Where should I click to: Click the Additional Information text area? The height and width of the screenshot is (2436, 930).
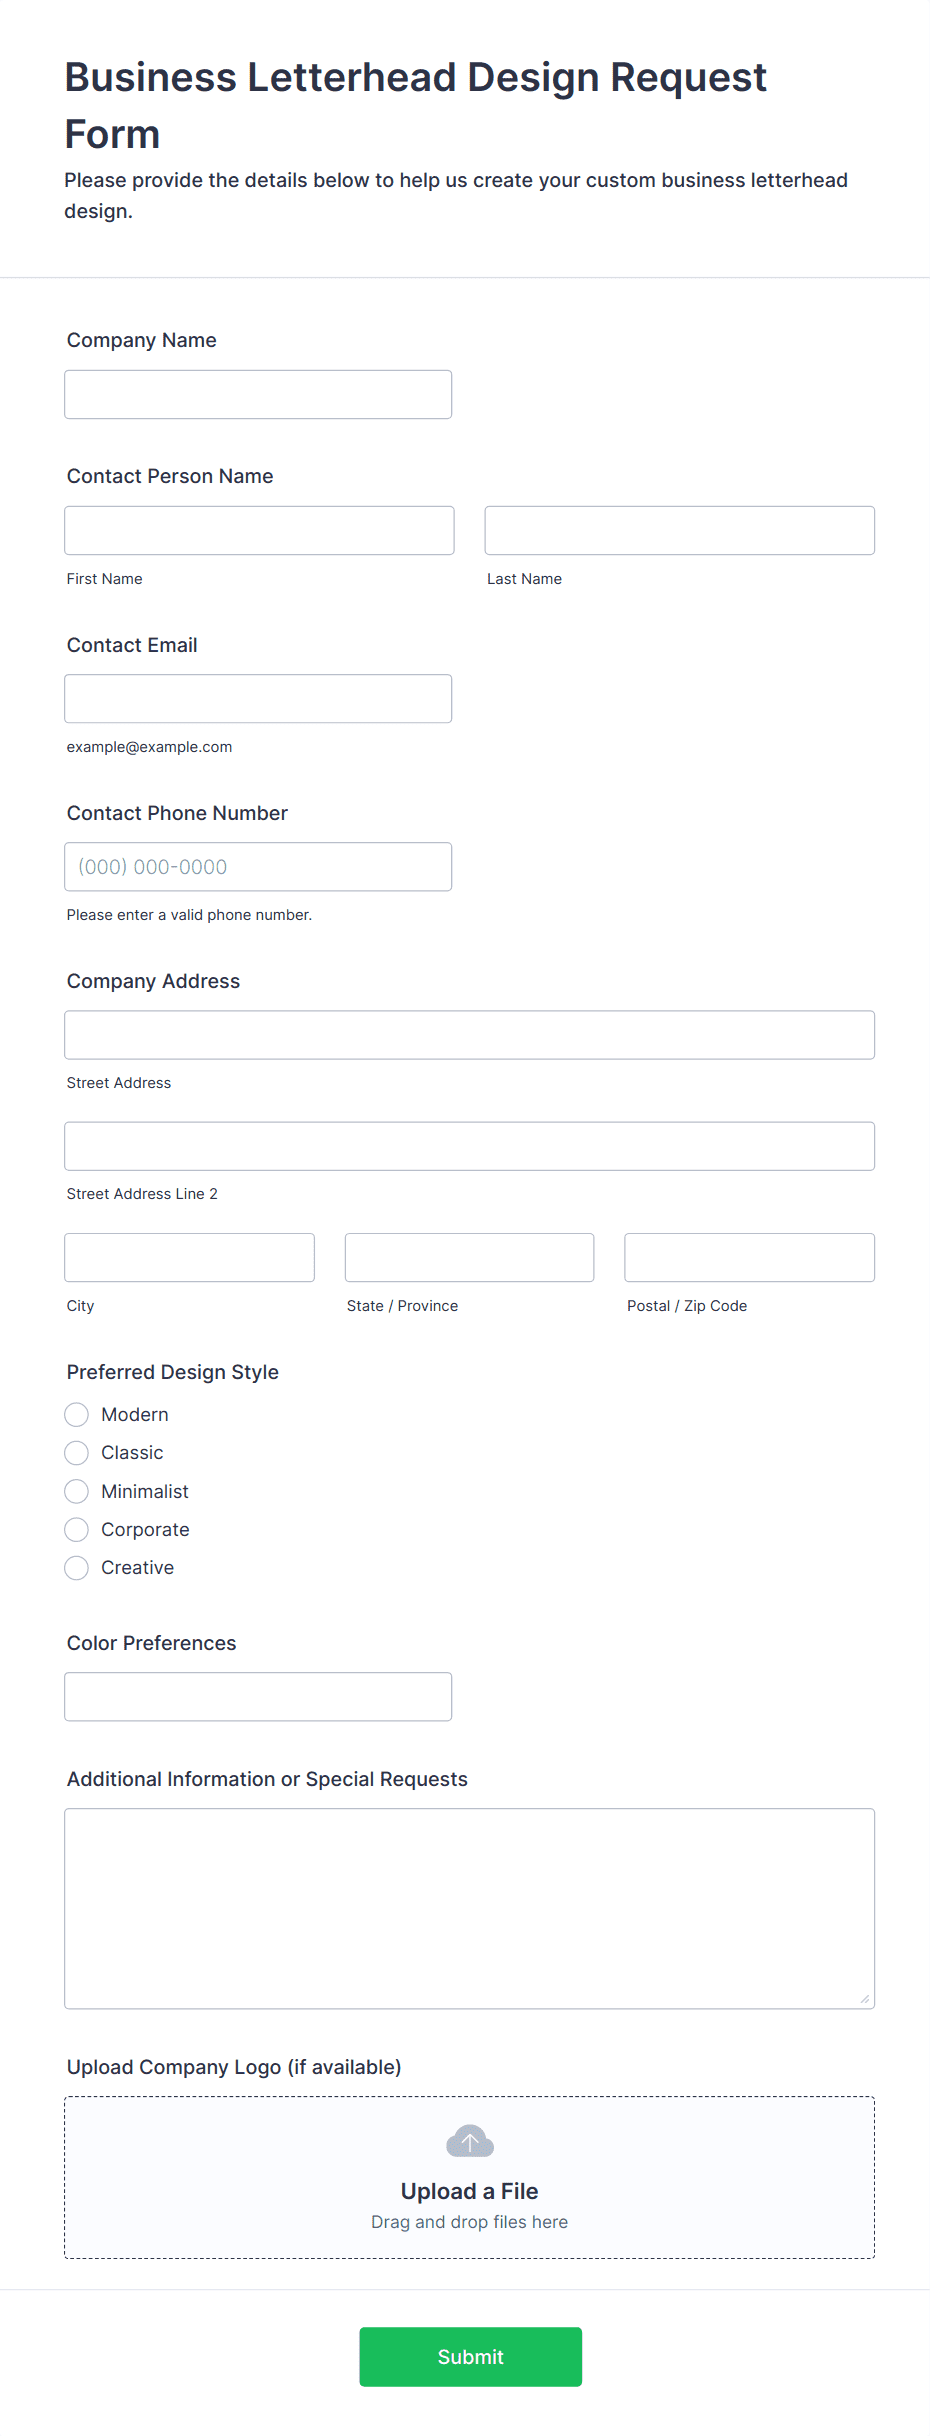click(469, 1908)
